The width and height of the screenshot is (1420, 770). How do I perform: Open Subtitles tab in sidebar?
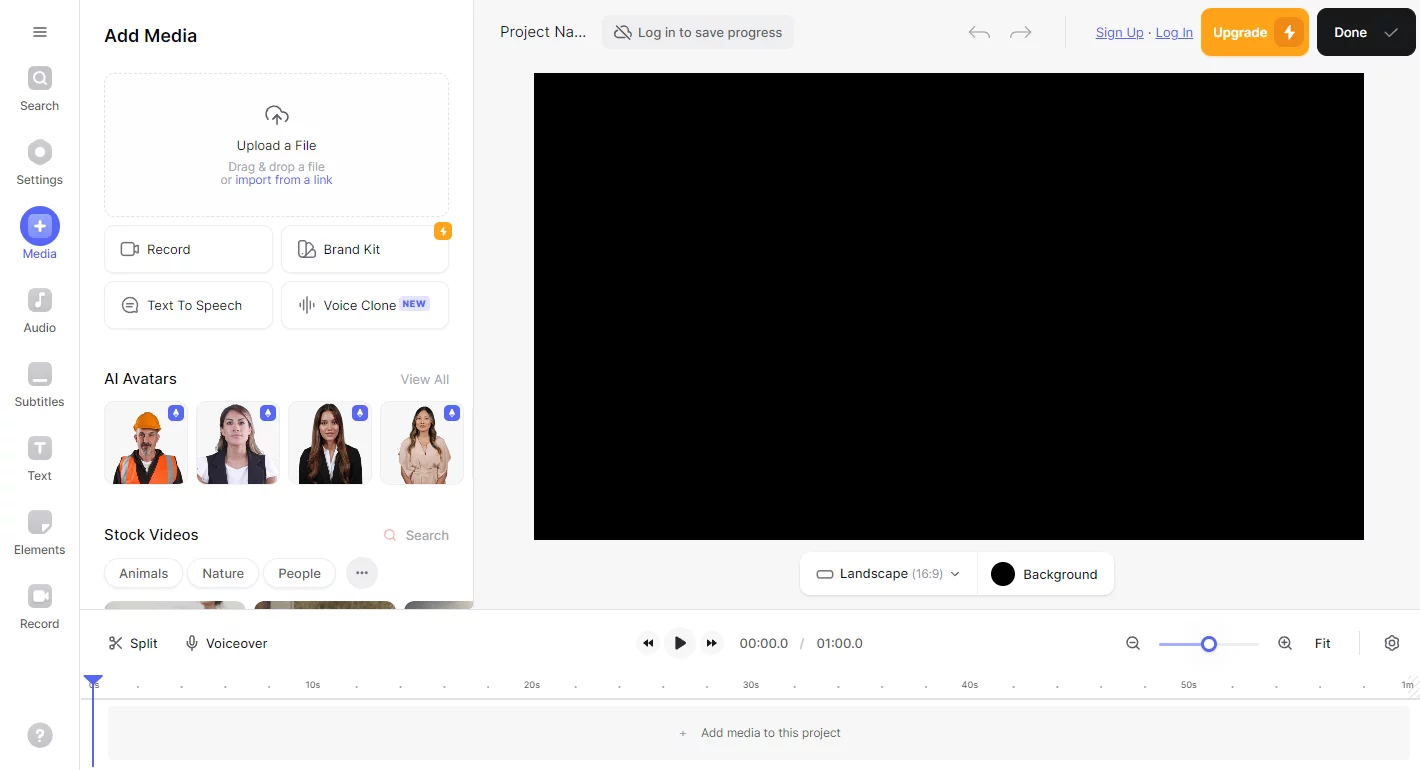pos(40,384)
